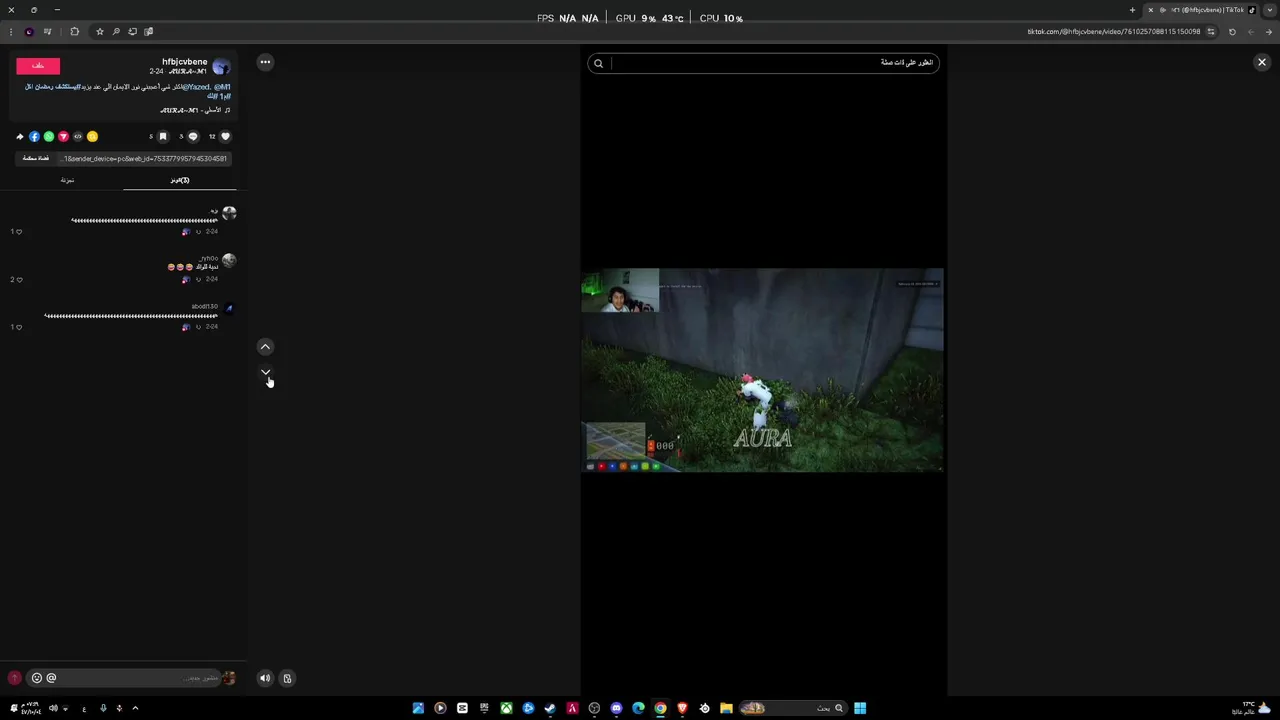Open the extensions puzzle icon in toolbar
This screenshot has height=720, width=1280.
pyautogui.click(x=74, y=32)
